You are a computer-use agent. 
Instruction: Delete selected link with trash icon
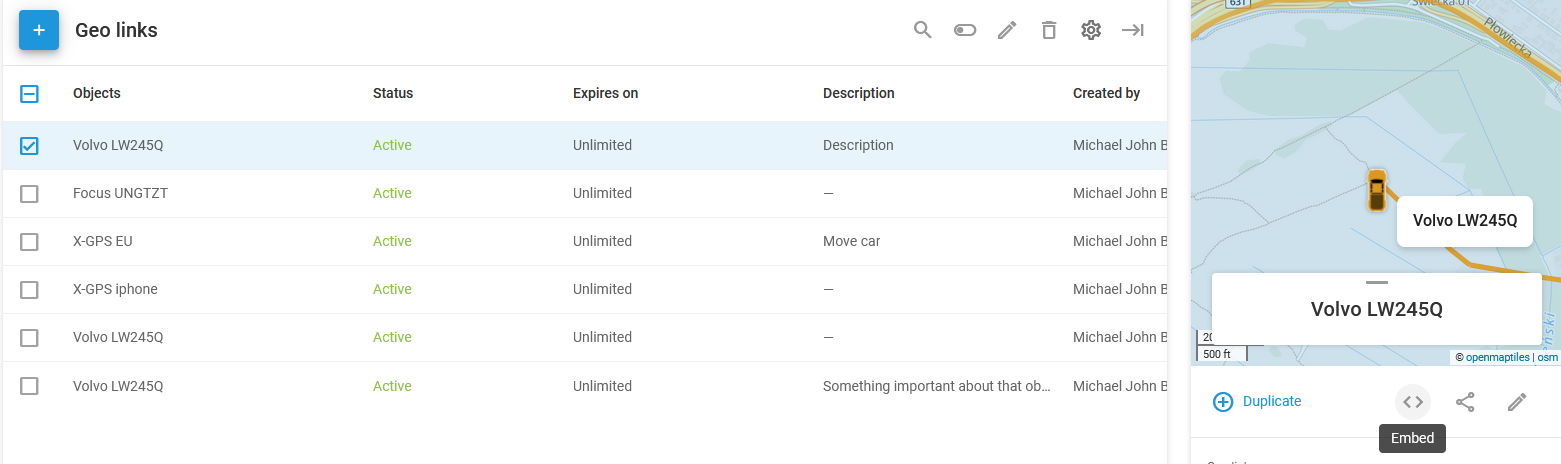(x=1049, y=30)
